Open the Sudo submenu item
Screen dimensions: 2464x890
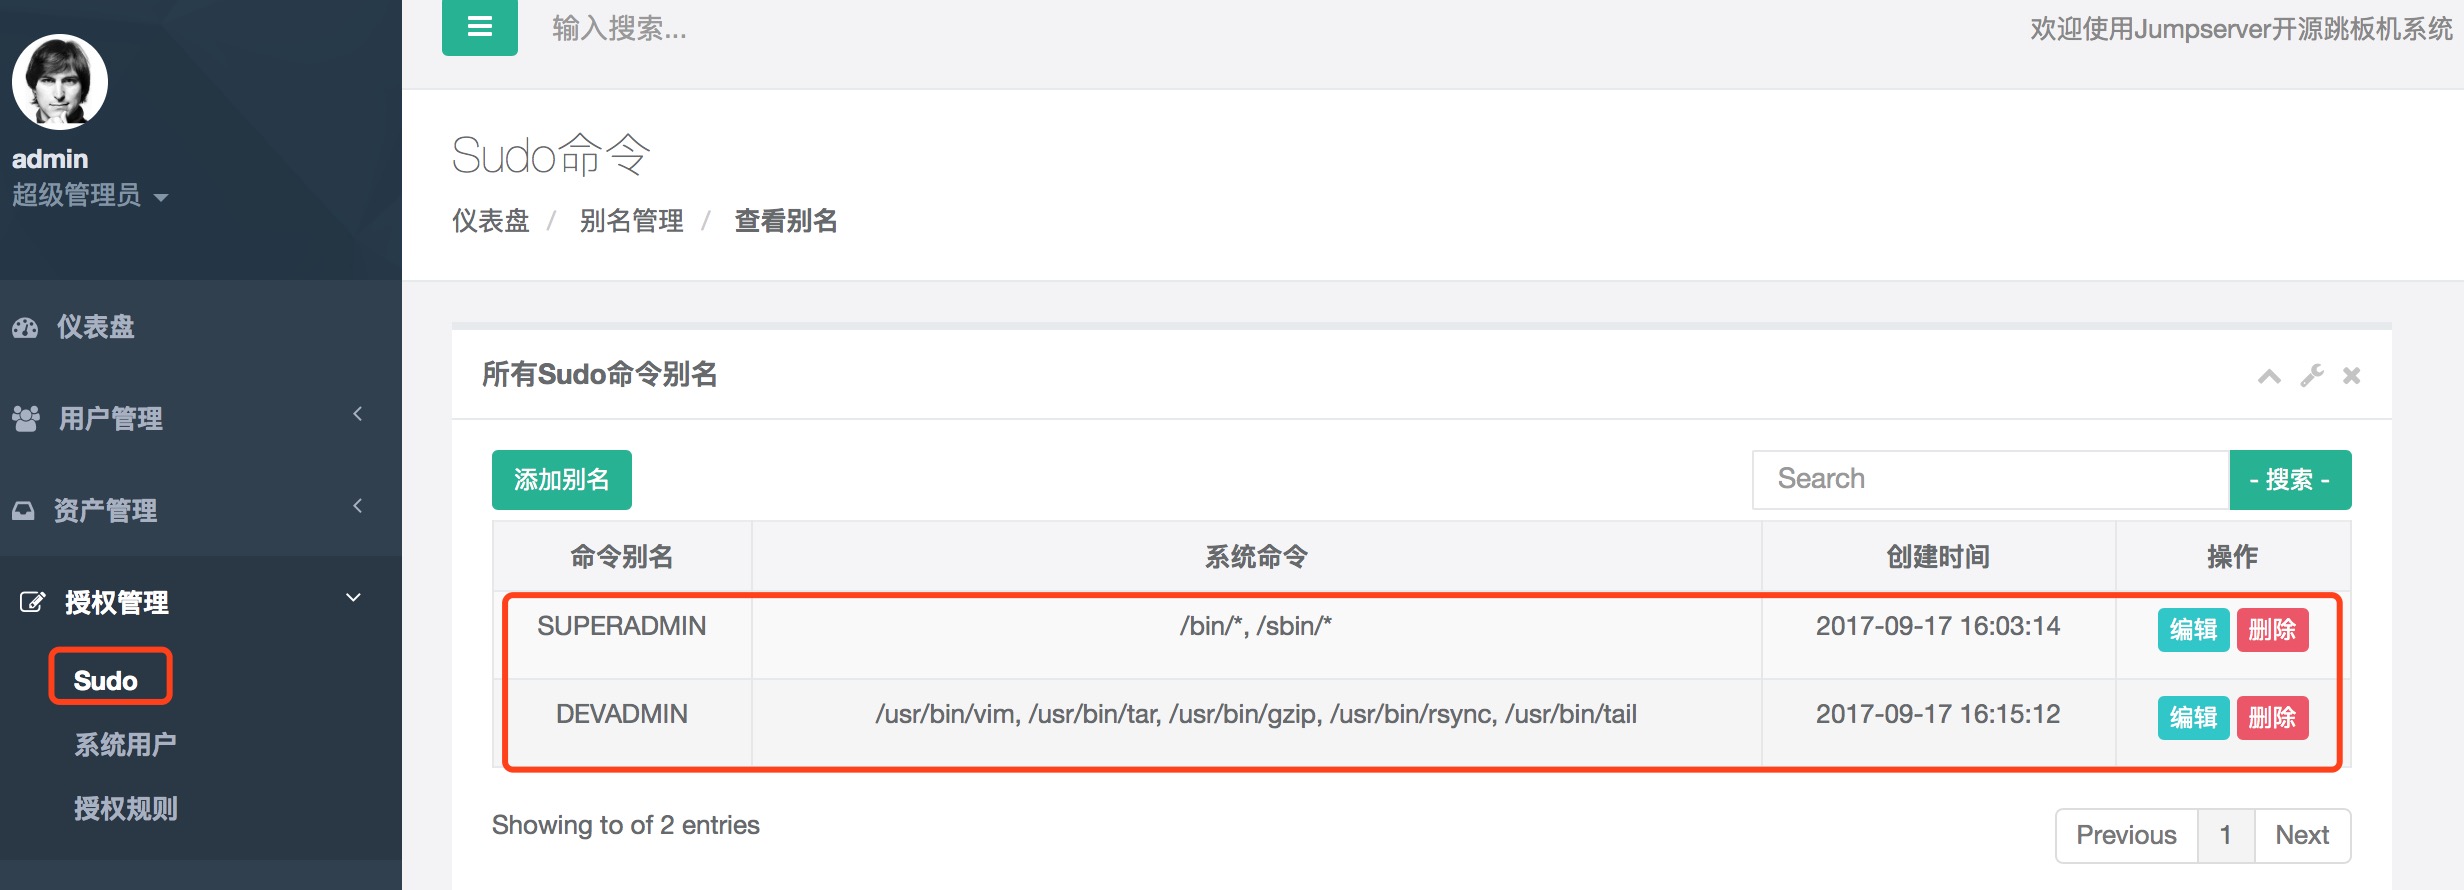106,680
